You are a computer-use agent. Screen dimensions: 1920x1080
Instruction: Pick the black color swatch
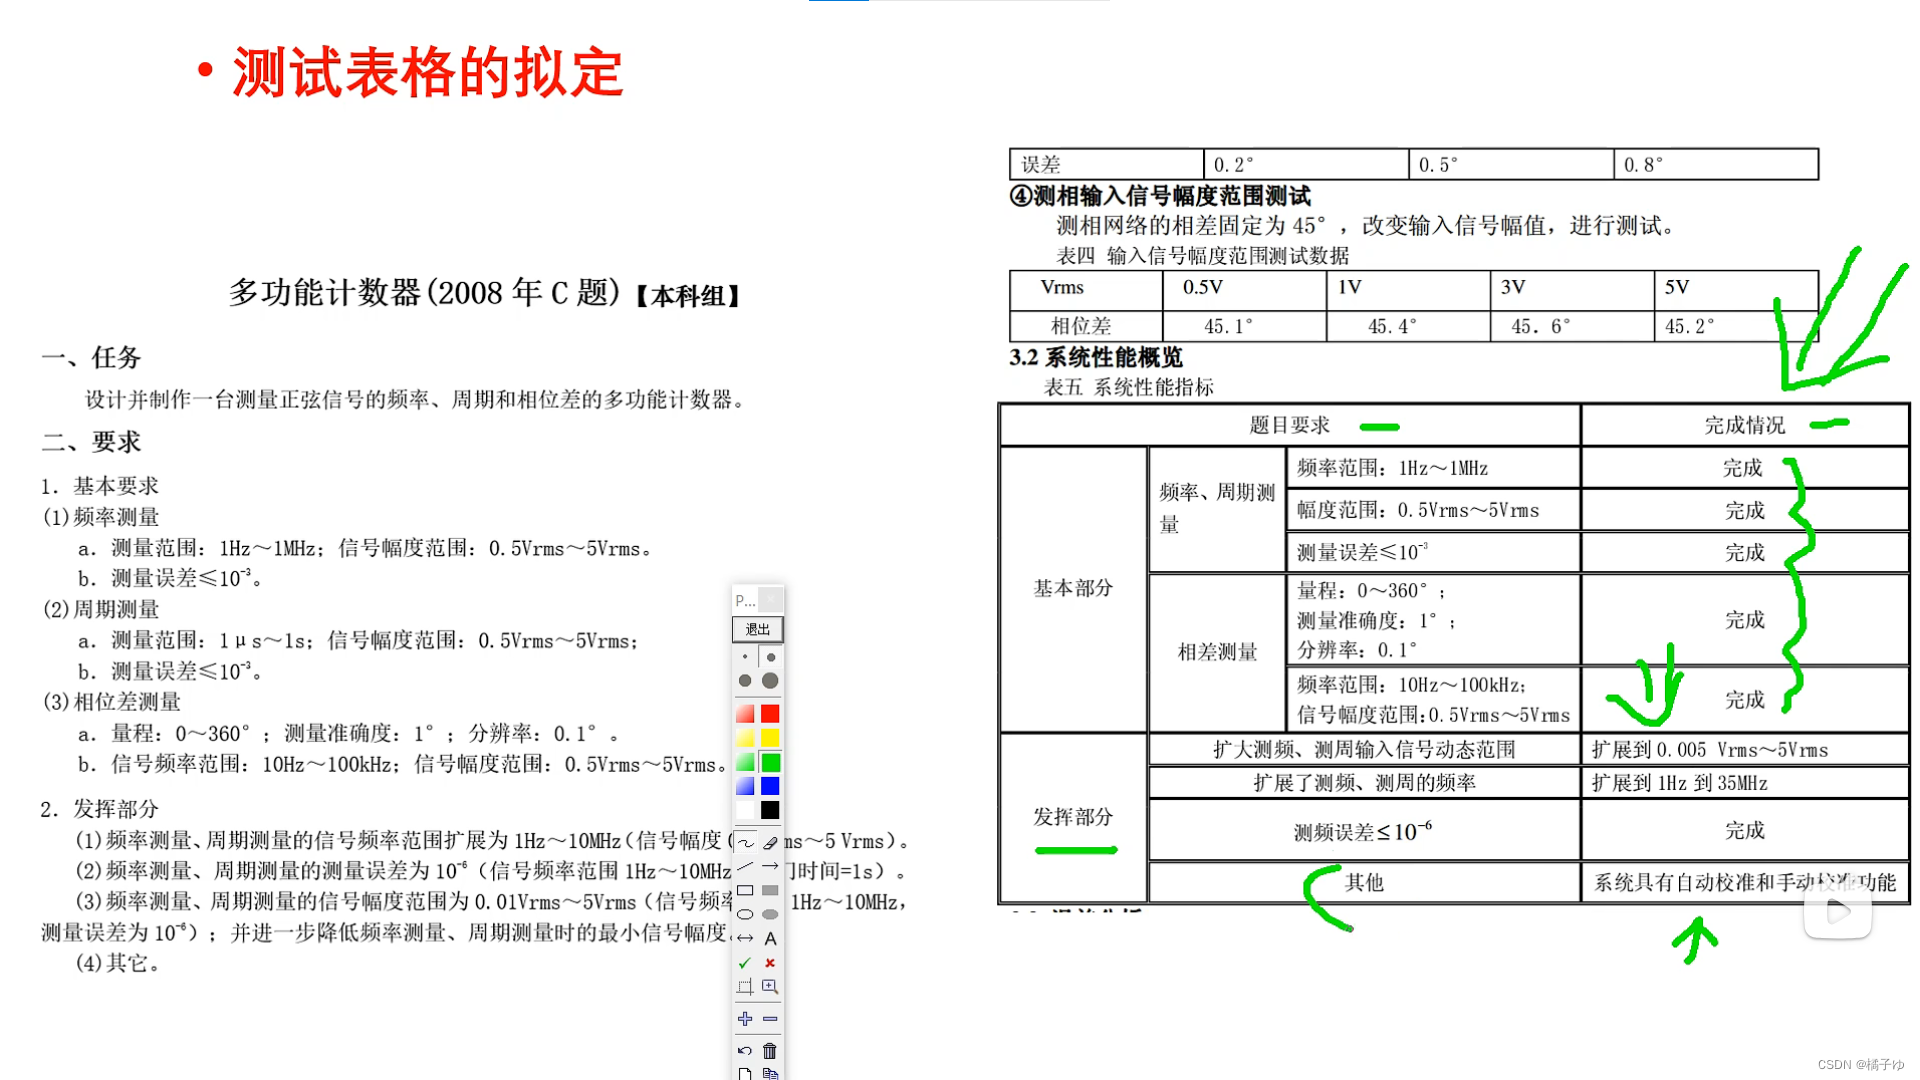(x=770, y=810)
